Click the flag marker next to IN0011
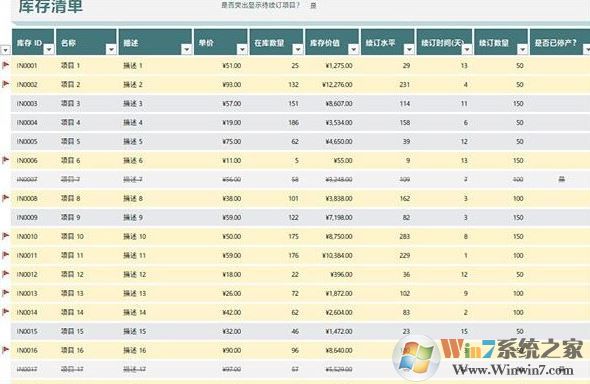Image resolution: width=590 pixels, height=384 pixels. [6, 255]
